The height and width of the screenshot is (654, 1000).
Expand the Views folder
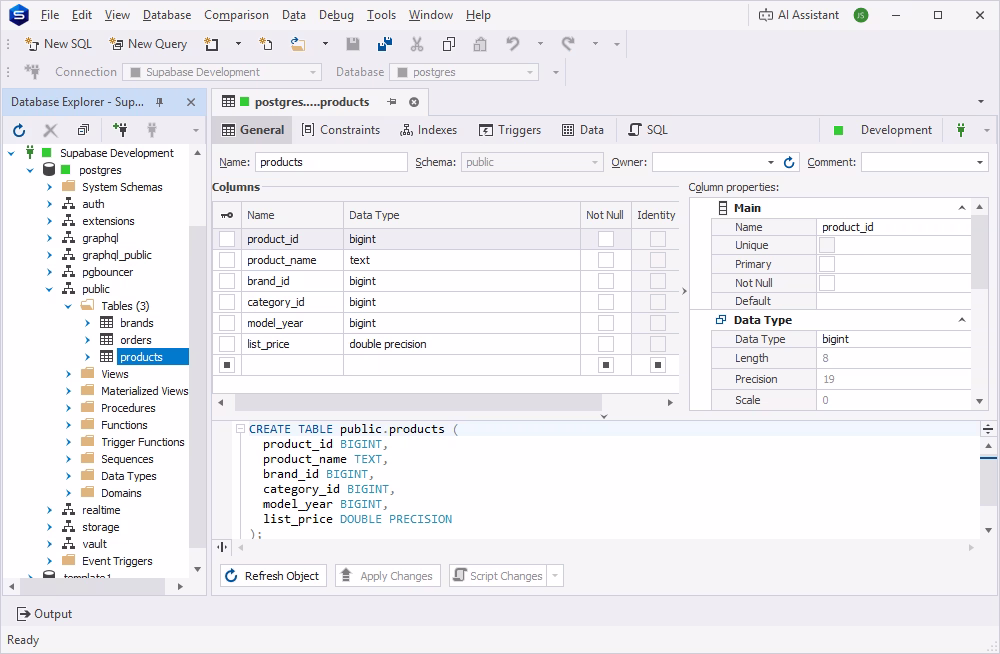pos(68,374)
